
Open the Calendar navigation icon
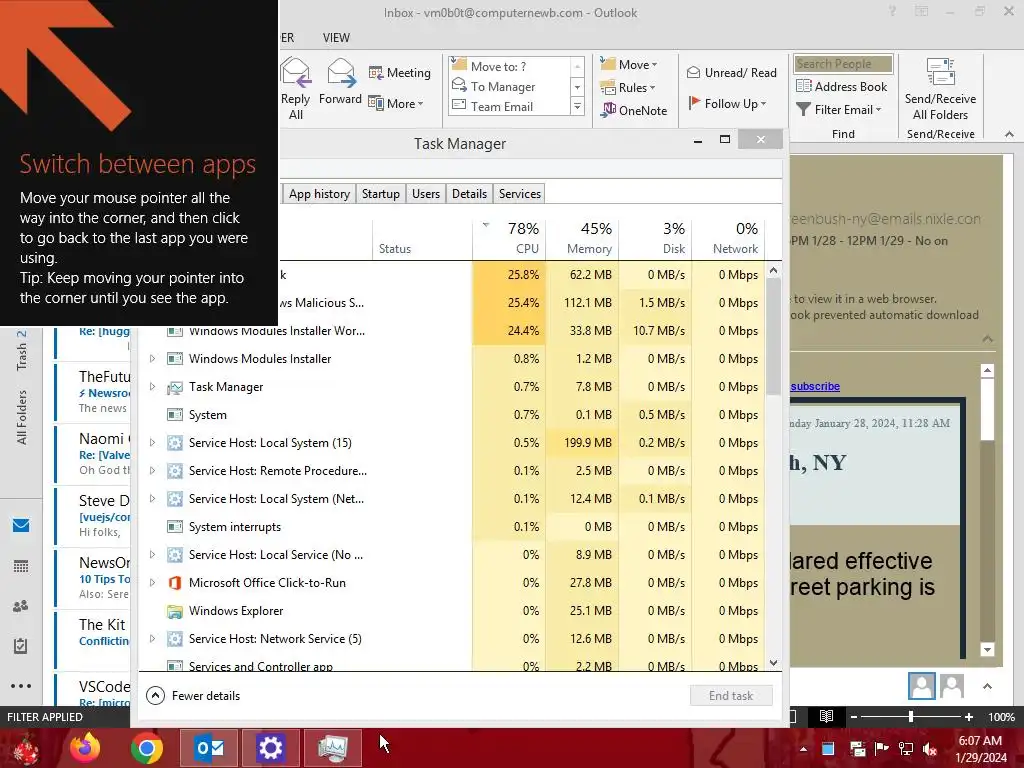pyautogui.click(x=21, y=566)
